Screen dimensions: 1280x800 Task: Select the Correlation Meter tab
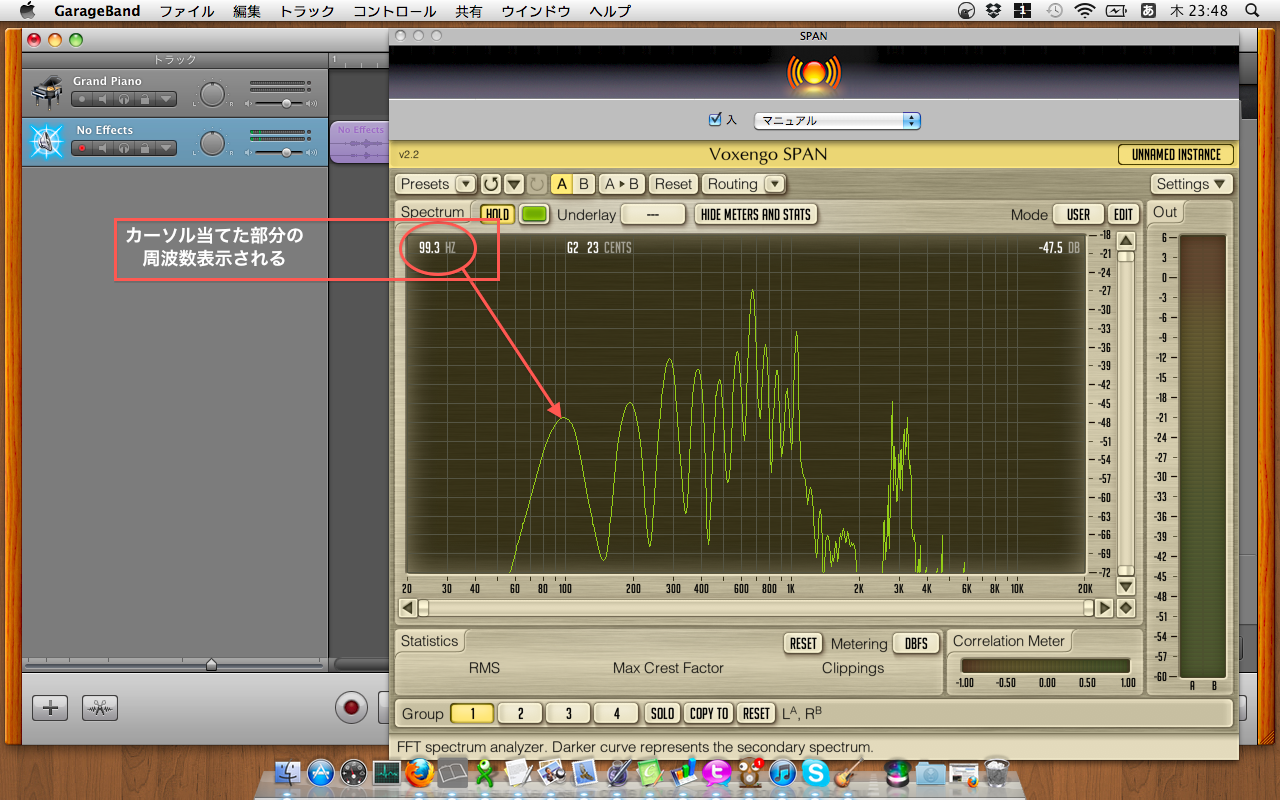[x=1010, y=641]
